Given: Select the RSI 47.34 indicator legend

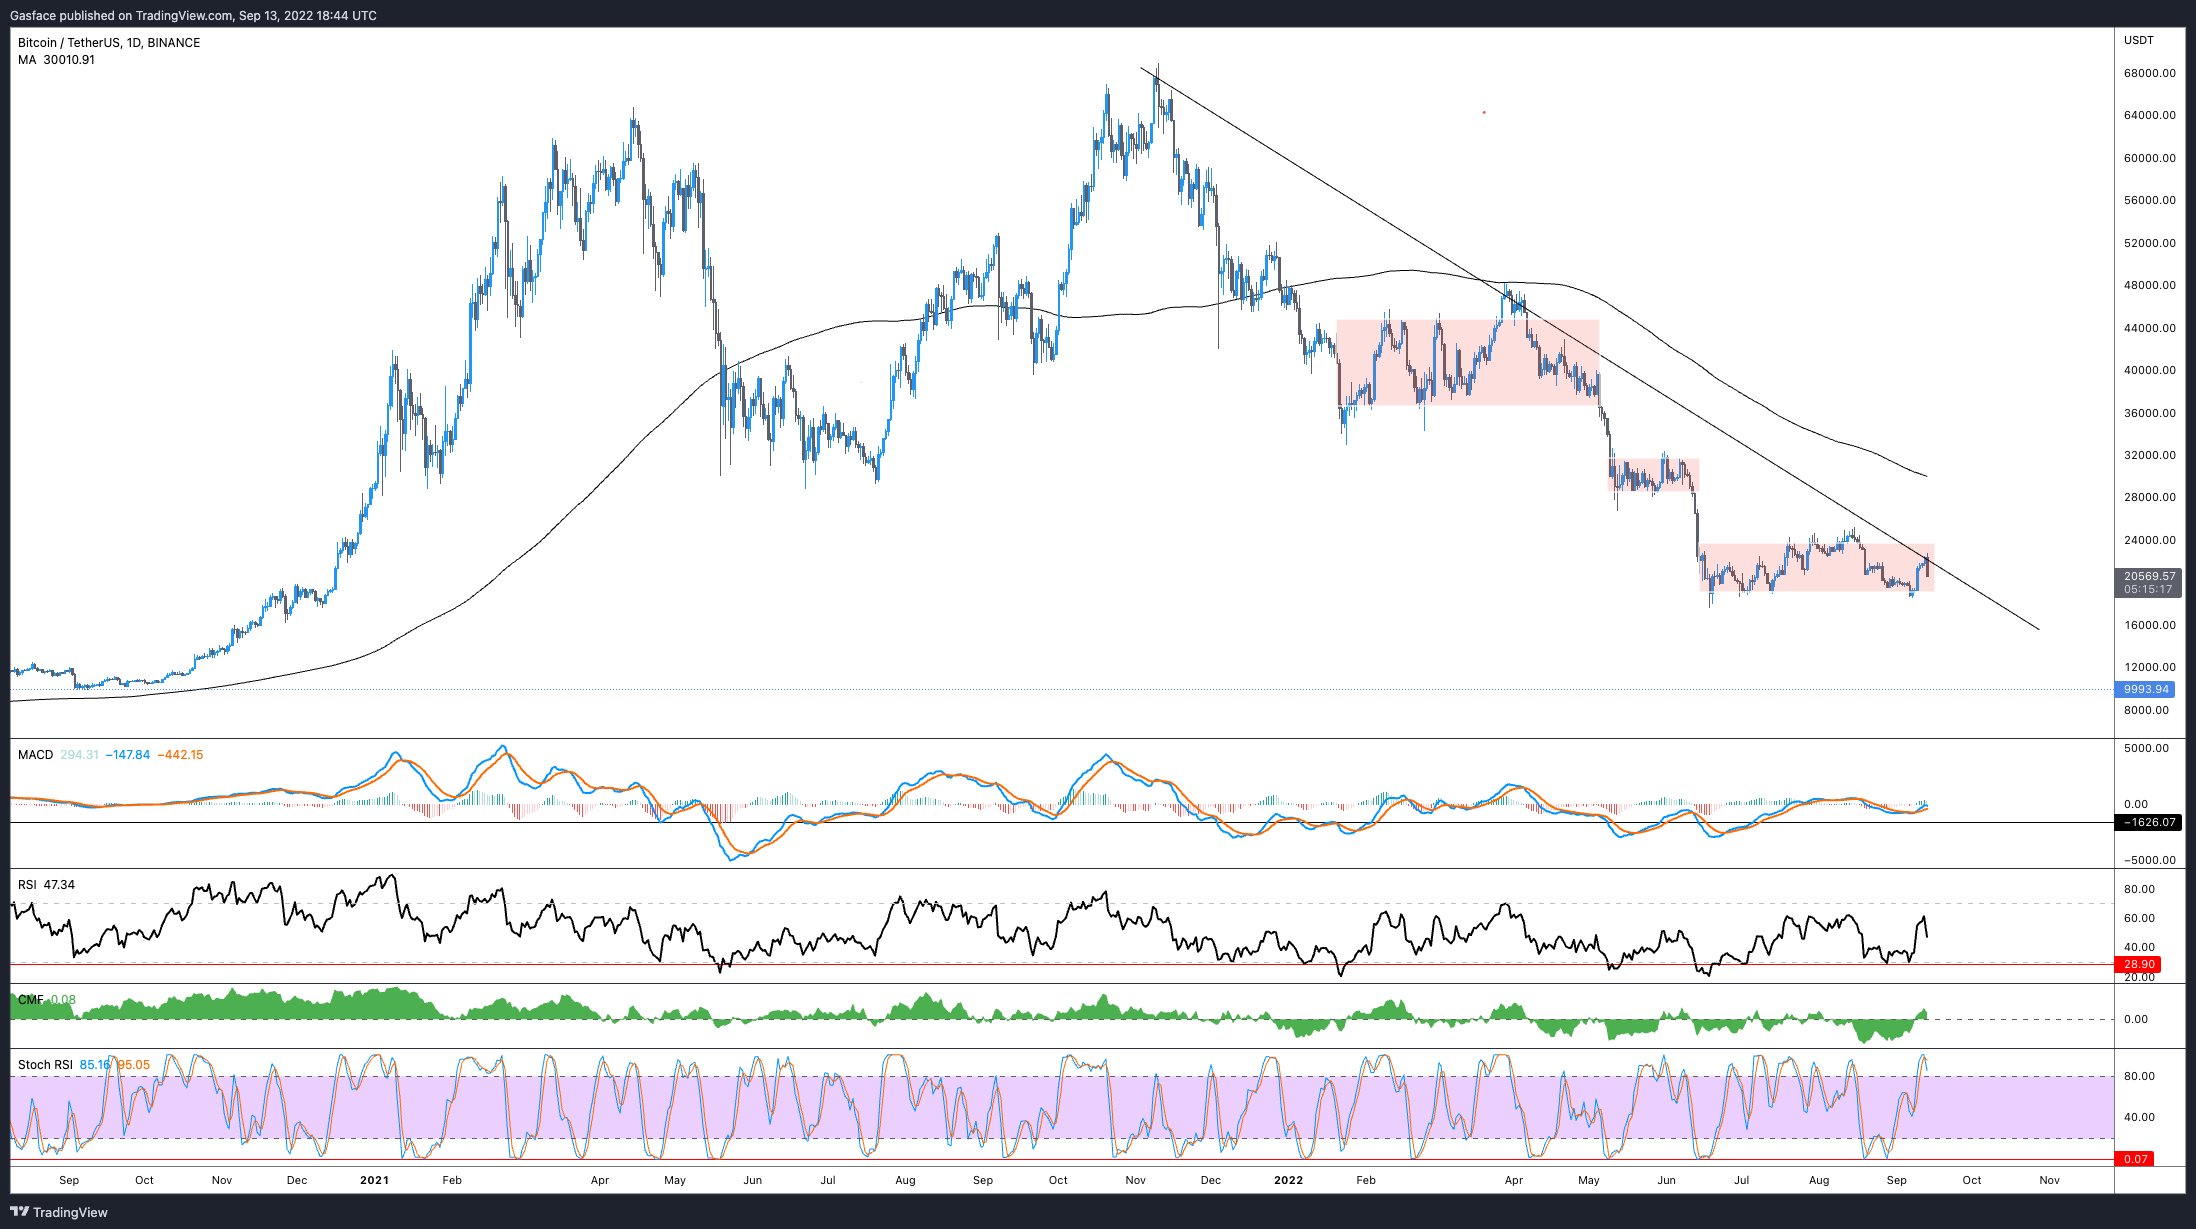Looking at the screenshot, I should 46,885.
